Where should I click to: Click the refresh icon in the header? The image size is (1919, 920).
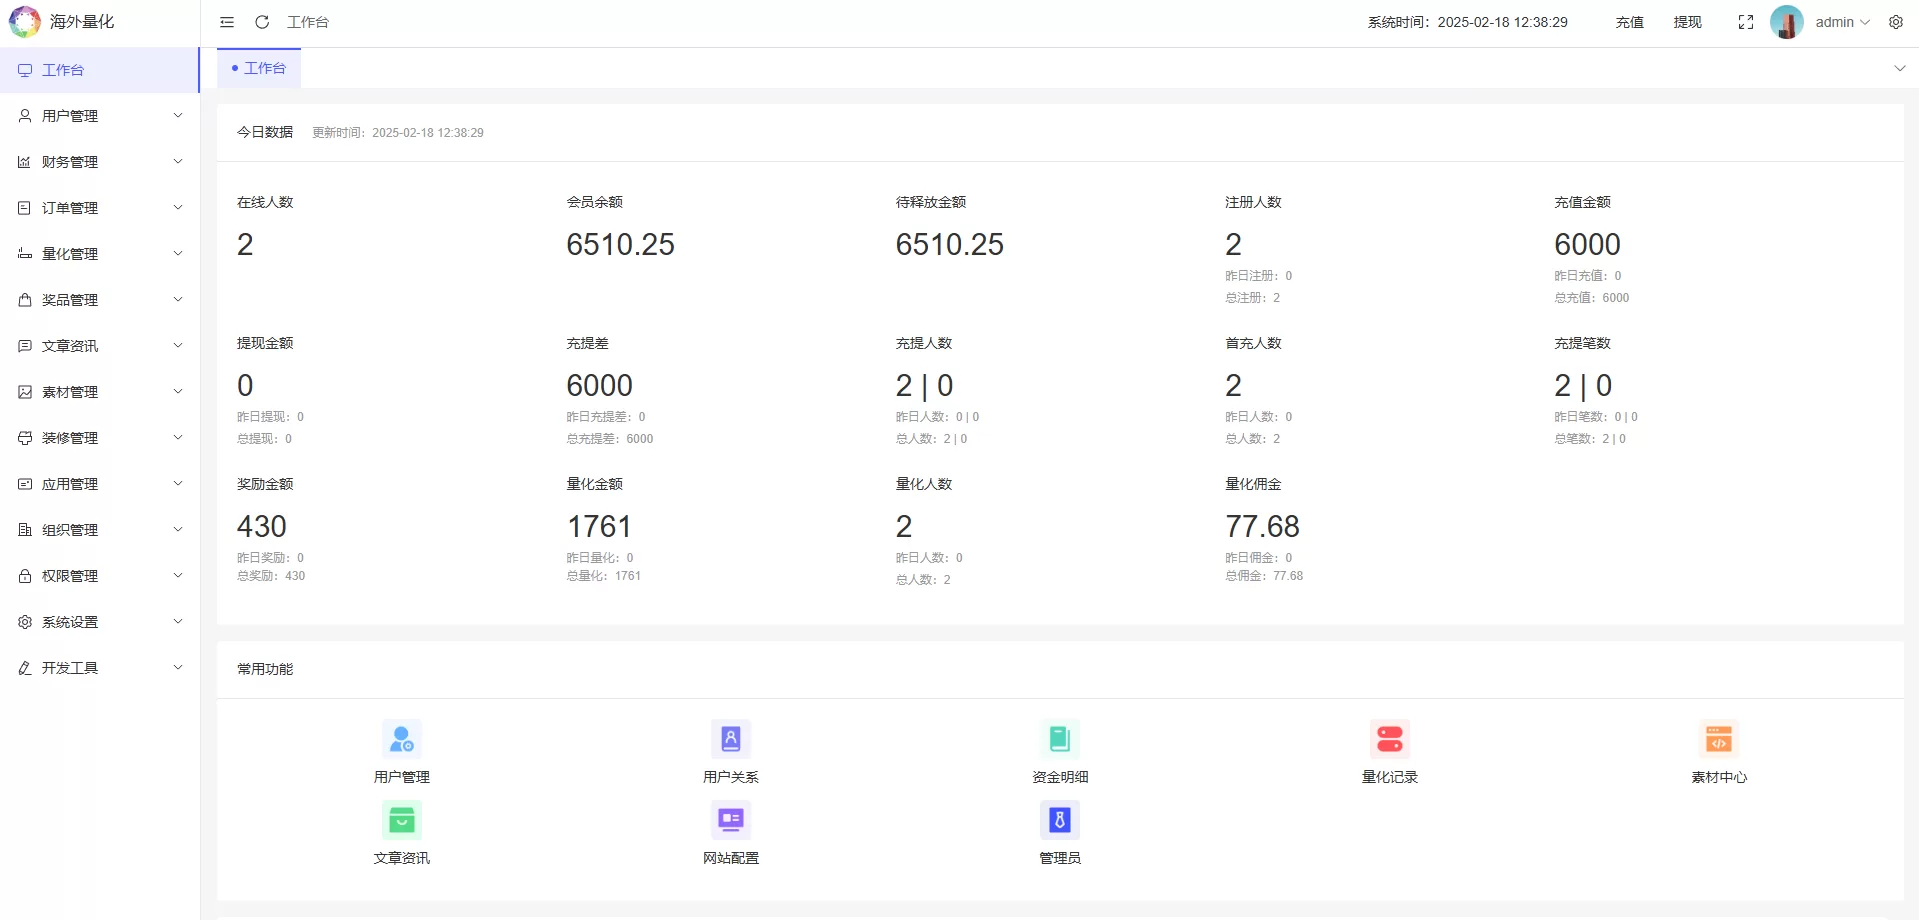[262, 22]
